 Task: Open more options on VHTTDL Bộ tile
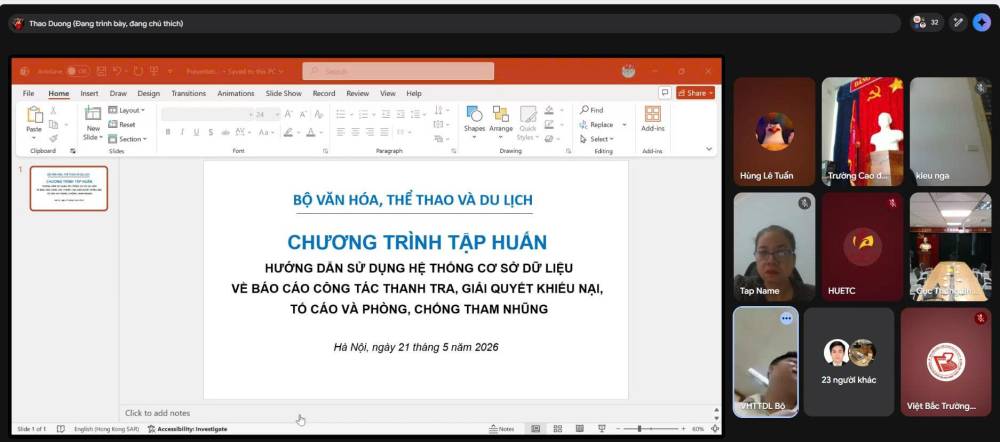pyautogui.click(x=786, y=318)
